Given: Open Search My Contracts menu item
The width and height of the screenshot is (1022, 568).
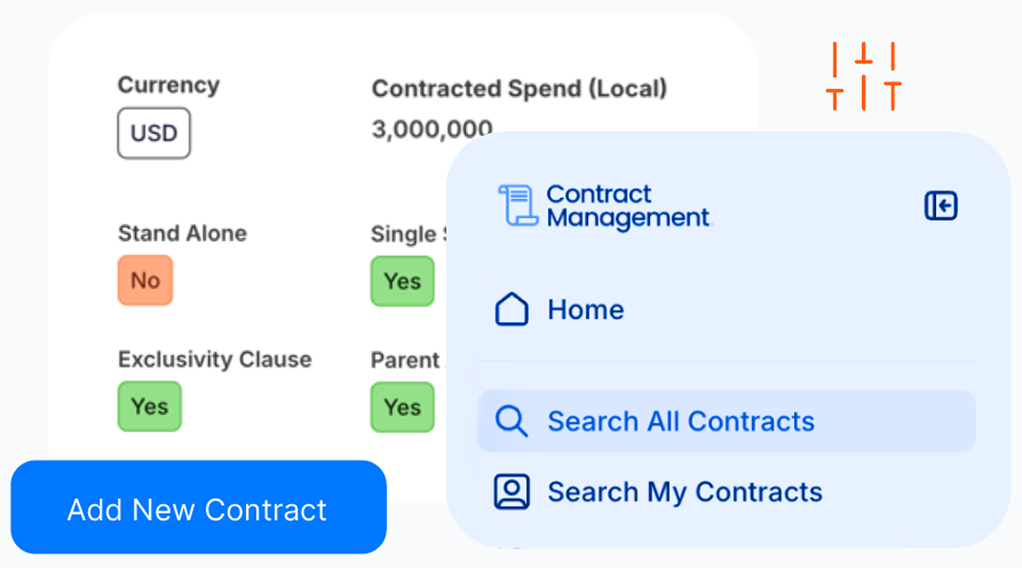Looking at the screenshot, I should tap(684, 492).
